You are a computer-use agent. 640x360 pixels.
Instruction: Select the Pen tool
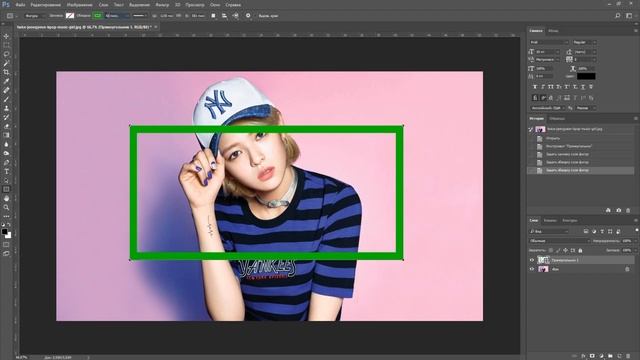point(6,162)
